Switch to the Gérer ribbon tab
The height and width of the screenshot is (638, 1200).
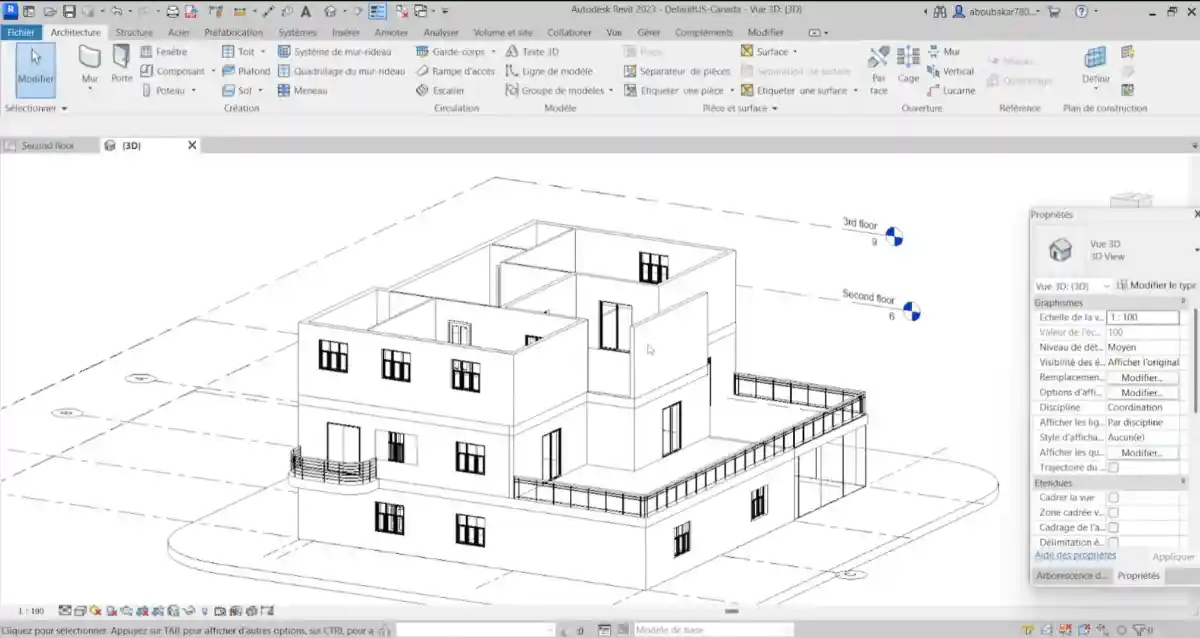tap(649, 32)
